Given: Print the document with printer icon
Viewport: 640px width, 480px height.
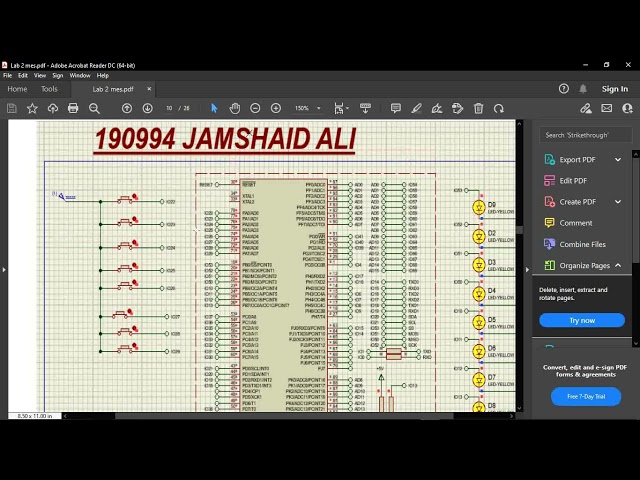Looking at the screenshot, I should pyautogui.click(x=73, y=108).
